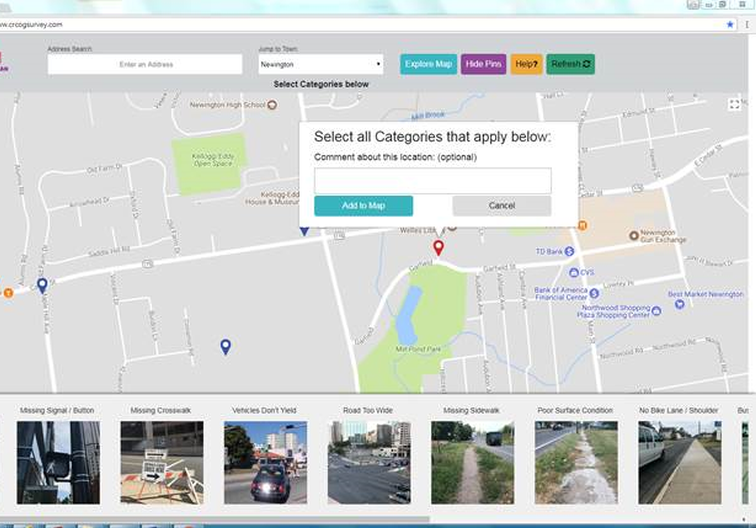
Task: Bookmark page with star icon
Action: click(730, 24)
